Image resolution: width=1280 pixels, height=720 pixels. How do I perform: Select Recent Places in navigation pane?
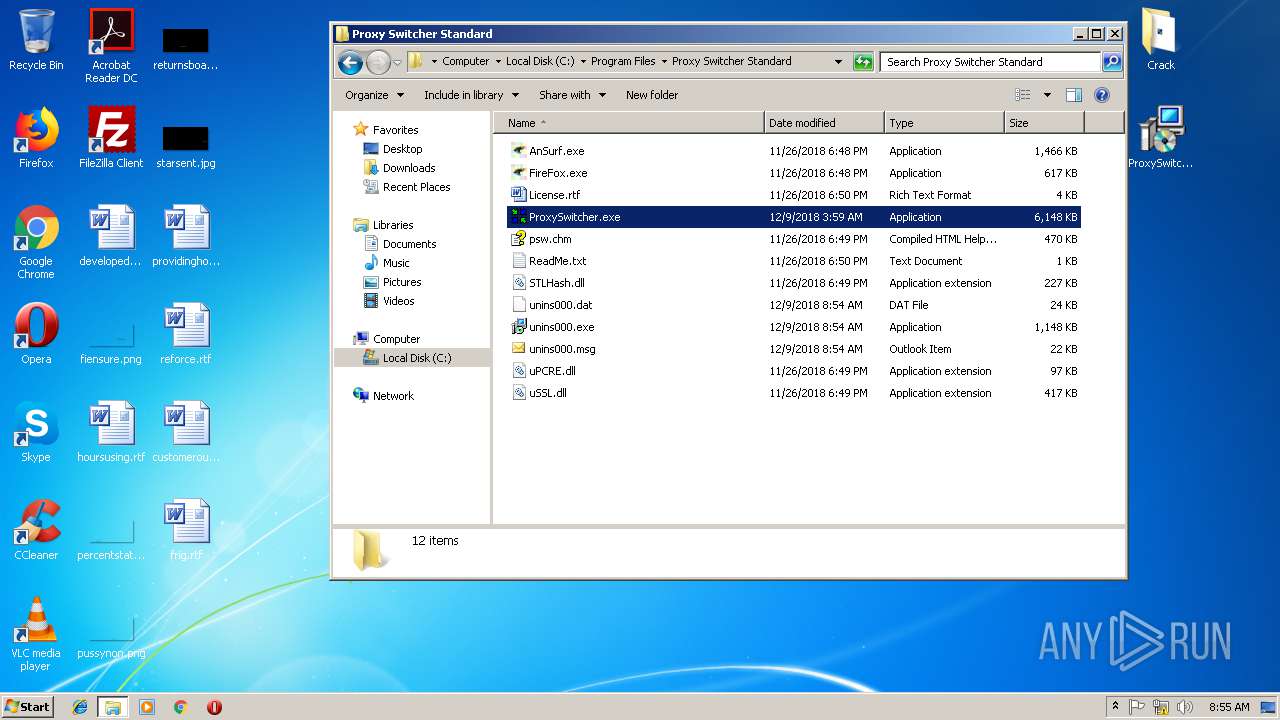(416, 187)
